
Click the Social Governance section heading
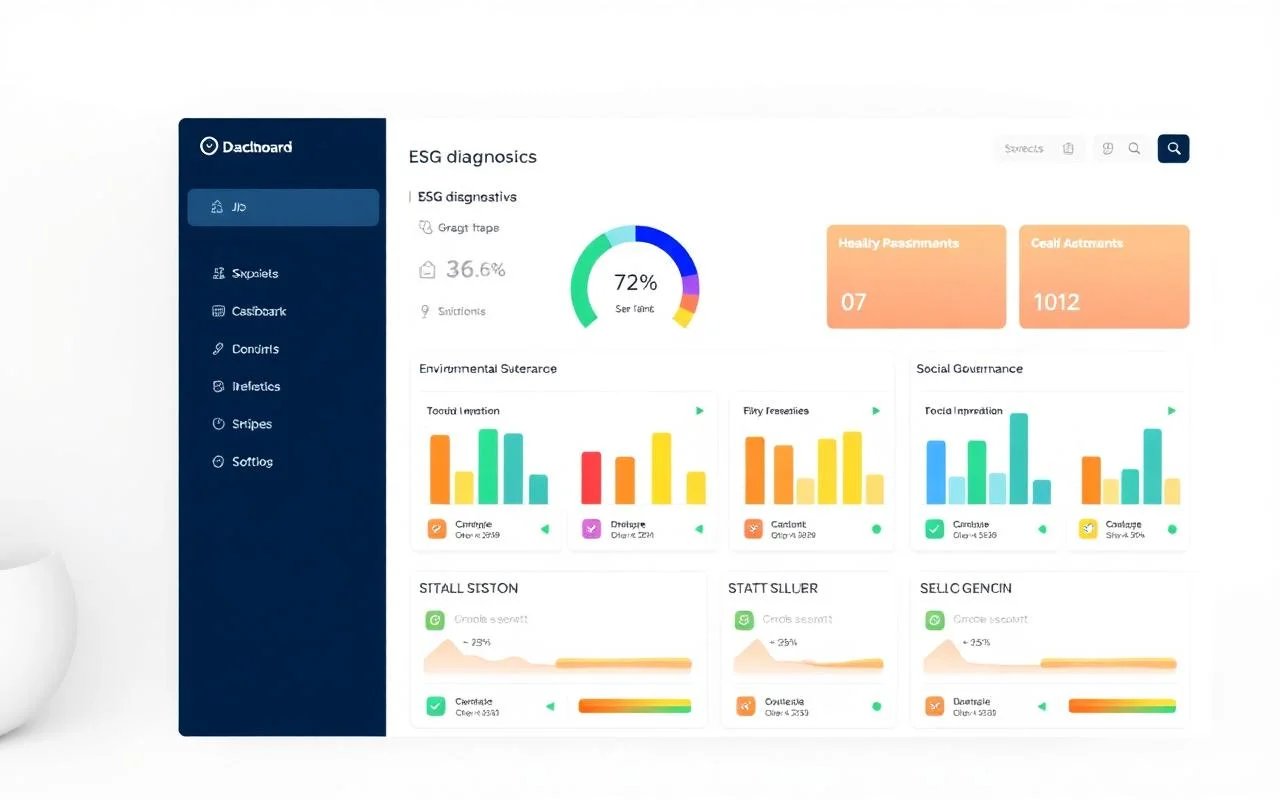(x=969, y=369)
